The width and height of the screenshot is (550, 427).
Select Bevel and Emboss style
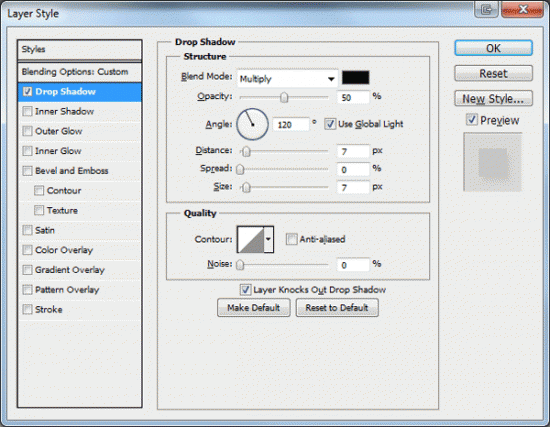[72, 171]
